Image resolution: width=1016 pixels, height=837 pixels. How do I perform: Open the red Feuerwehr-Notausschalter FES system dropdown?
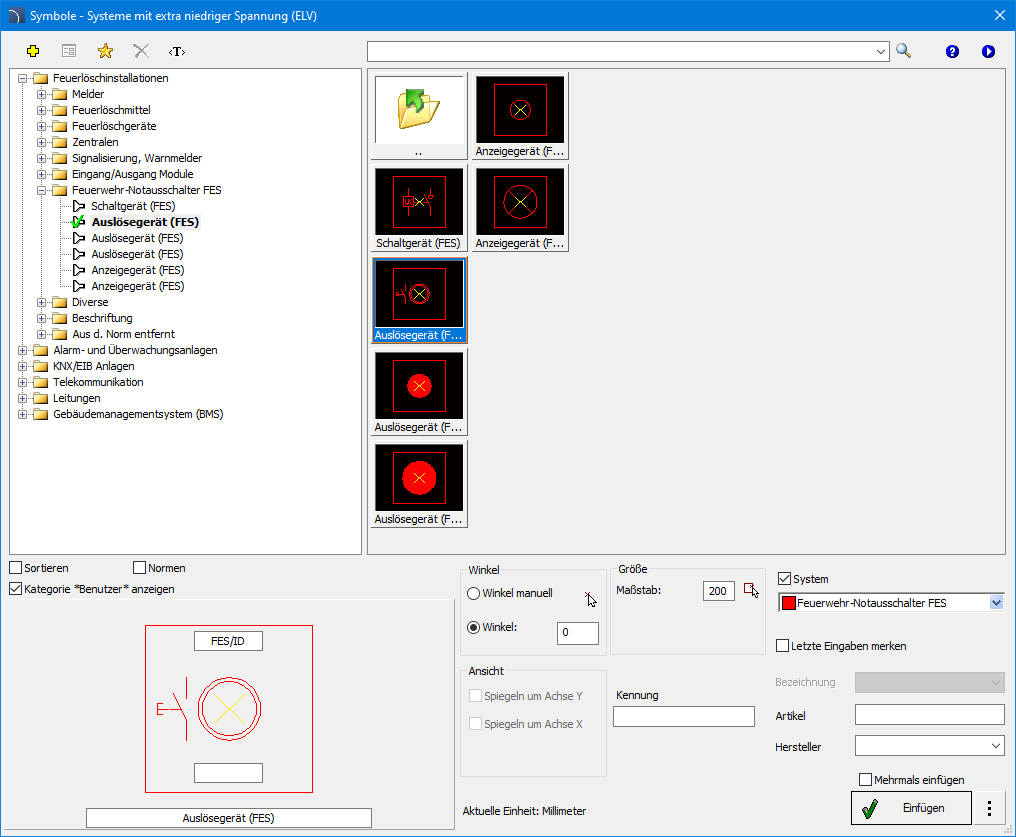[892, 602]
